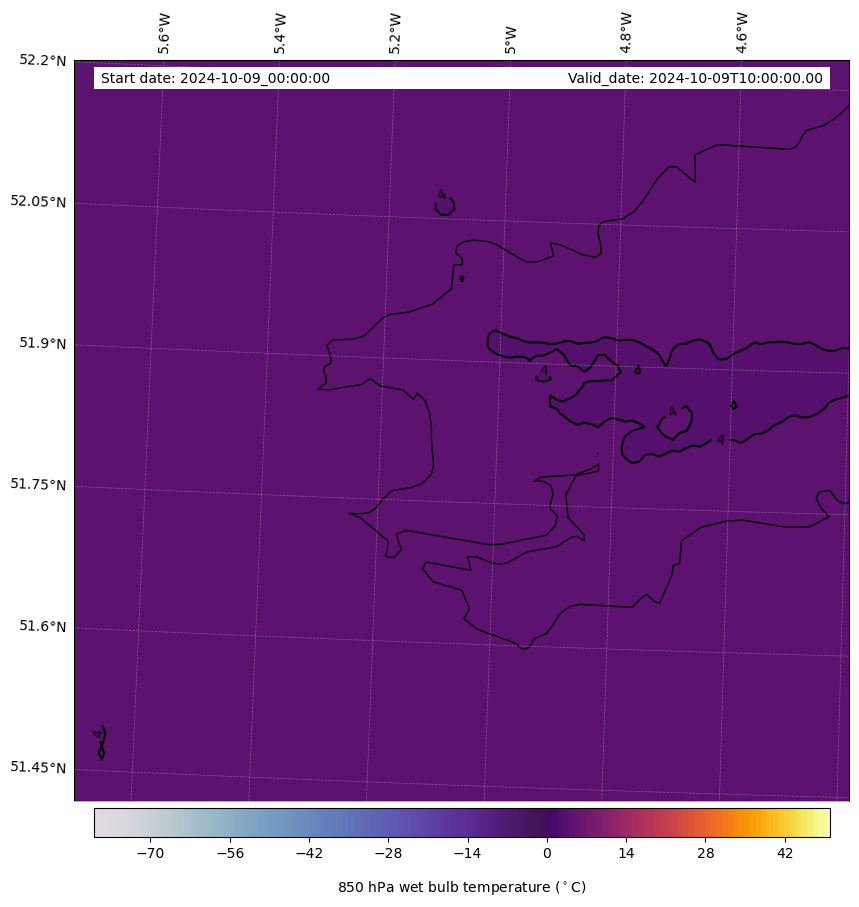Viewport: 859px width, 907px height.
Task: Click the 4.6°W longitude label
Action: point(742,33)
